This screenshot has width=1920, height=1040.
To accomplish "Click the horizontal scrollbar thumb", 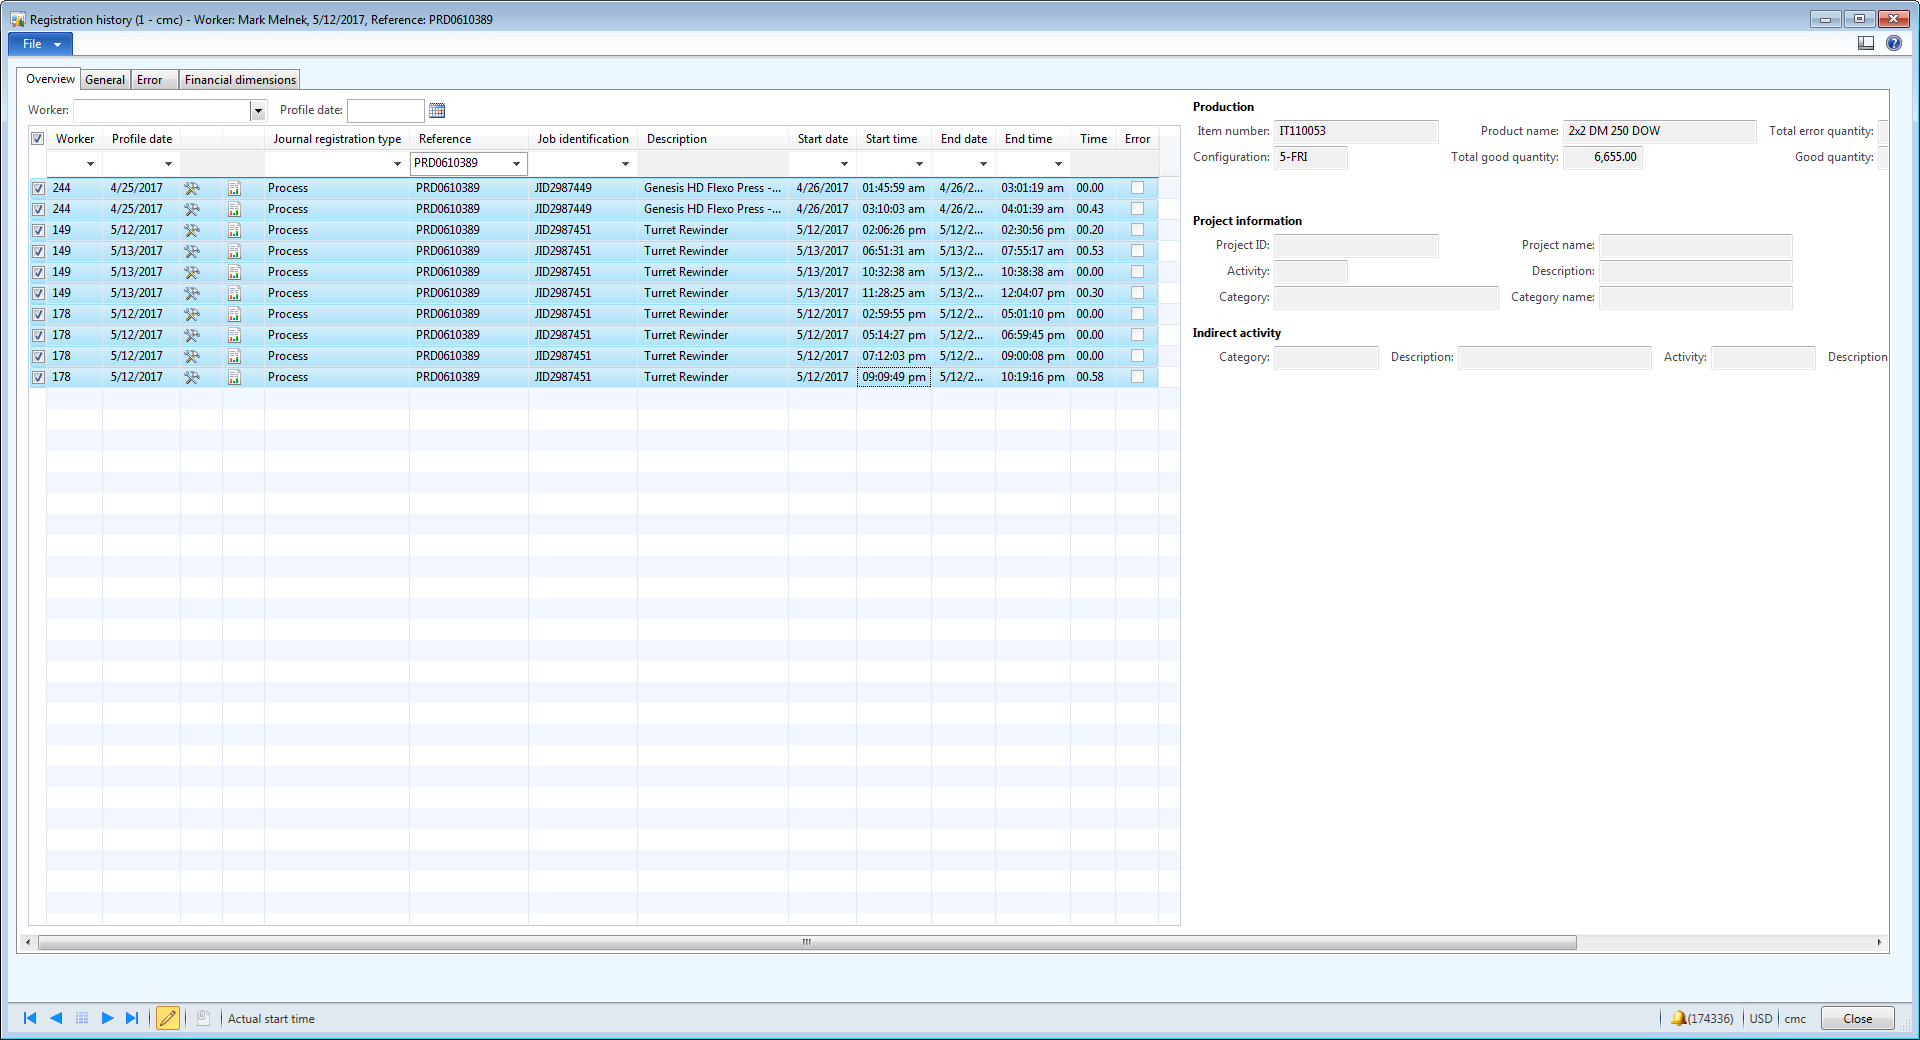I will (x=806, y=942).
